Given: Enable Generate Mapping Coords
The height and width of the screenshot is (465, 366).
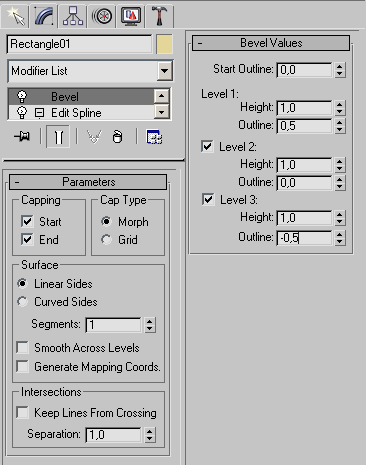Looking at the screenshot, I should (x=23, y=367).
